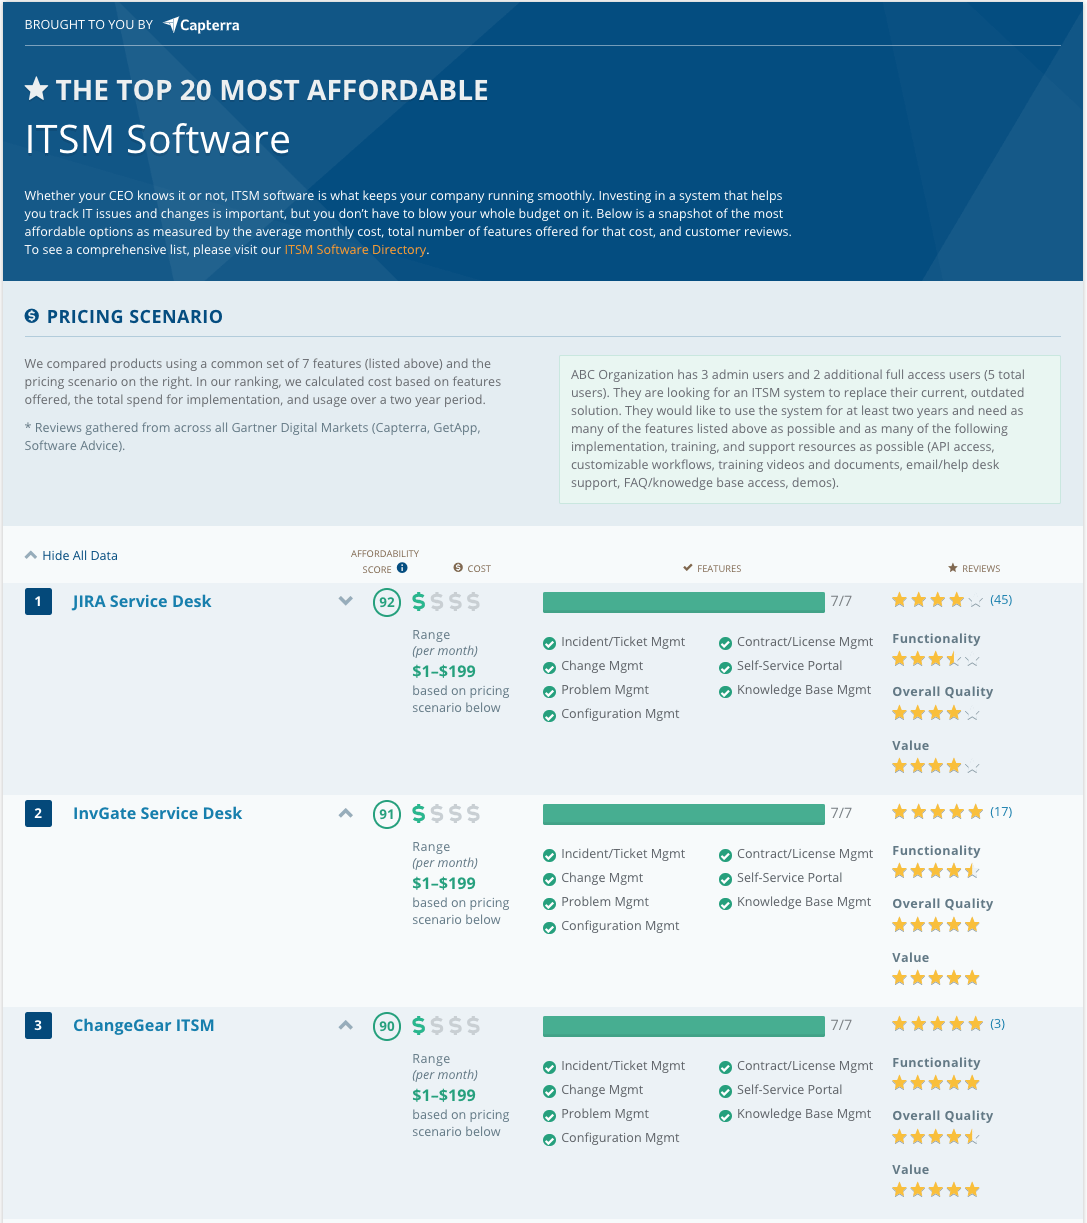Click the star icon beside Top 20 heading
The width and height of the screenshot is (1087, 1223).
point(36,89)
